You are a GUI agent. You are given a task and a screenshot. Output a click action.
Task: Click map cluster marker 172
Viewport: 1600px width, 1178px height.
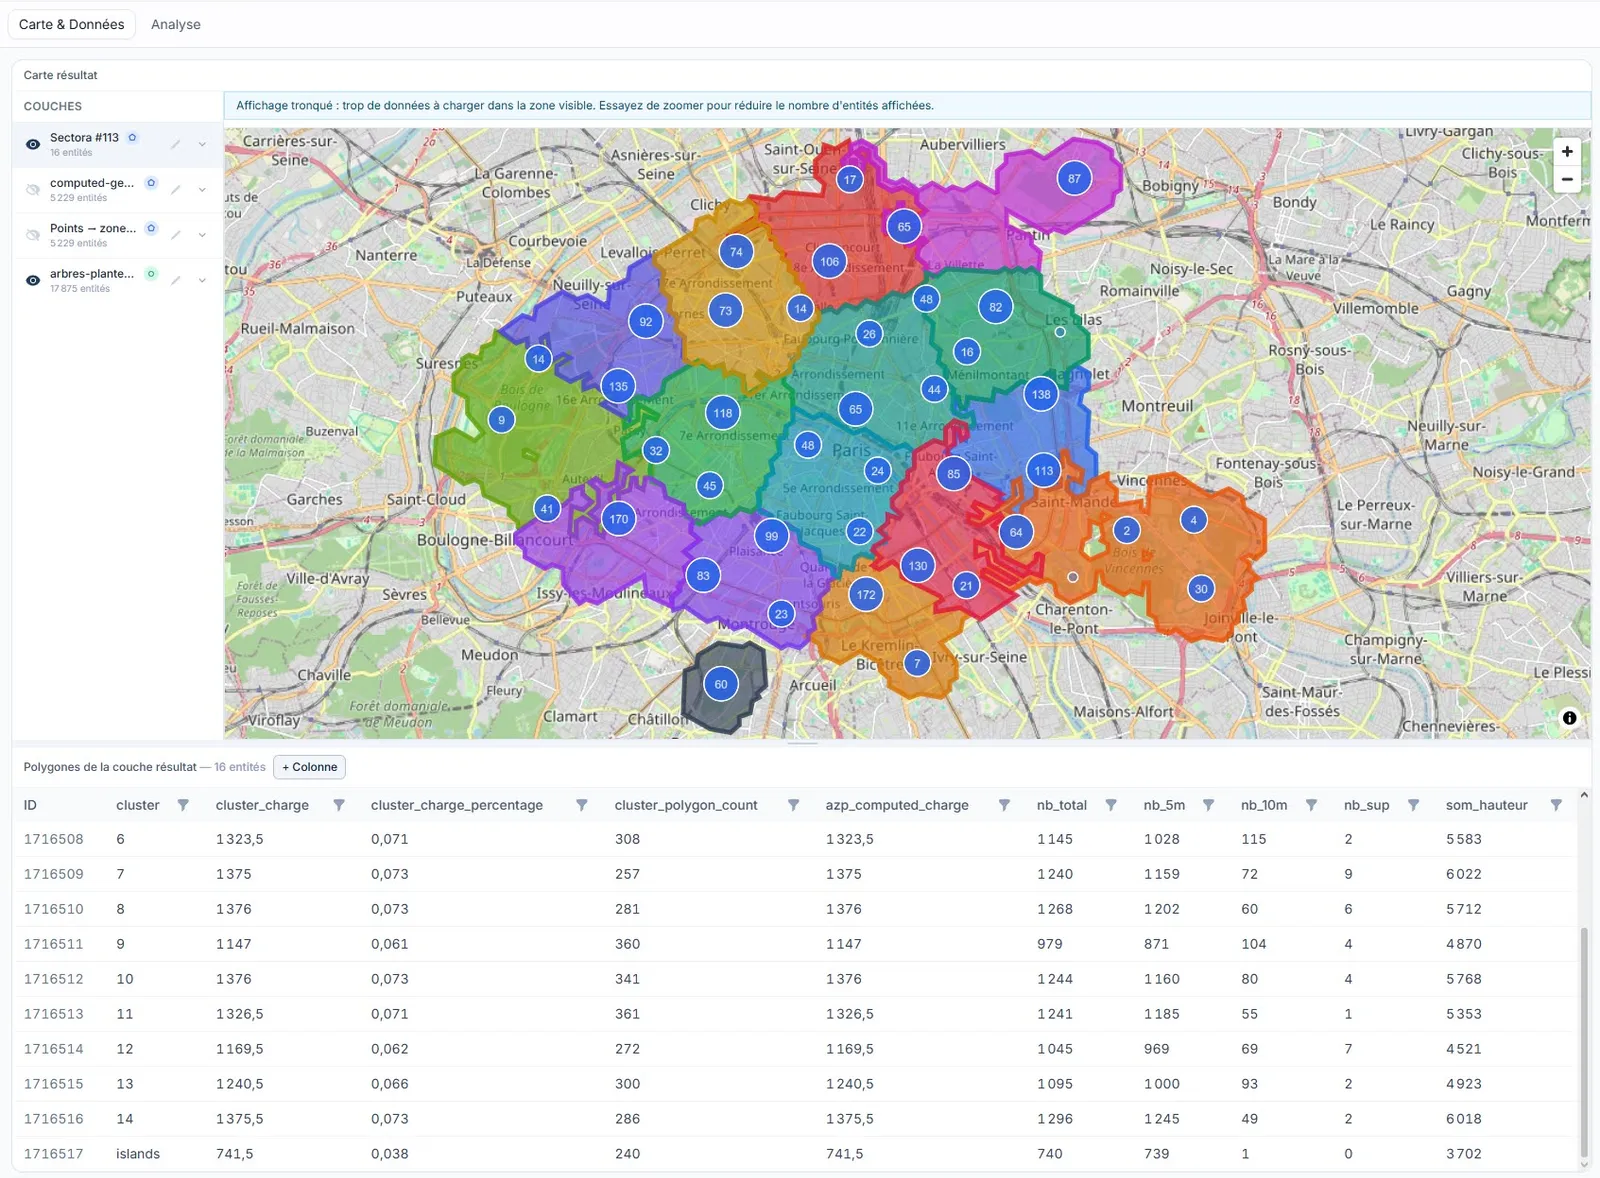866,594
